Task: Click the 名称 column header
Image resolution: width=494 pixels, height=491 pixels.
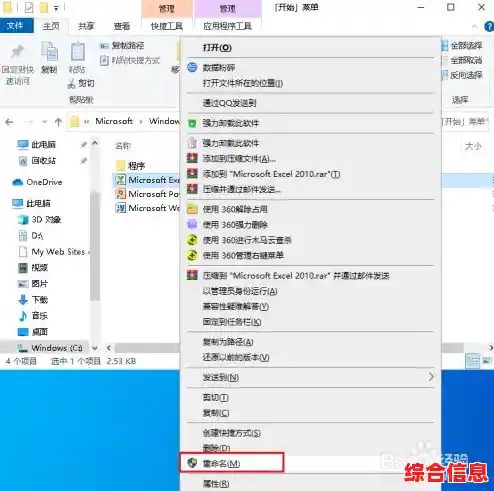Action: click(123, 146)
